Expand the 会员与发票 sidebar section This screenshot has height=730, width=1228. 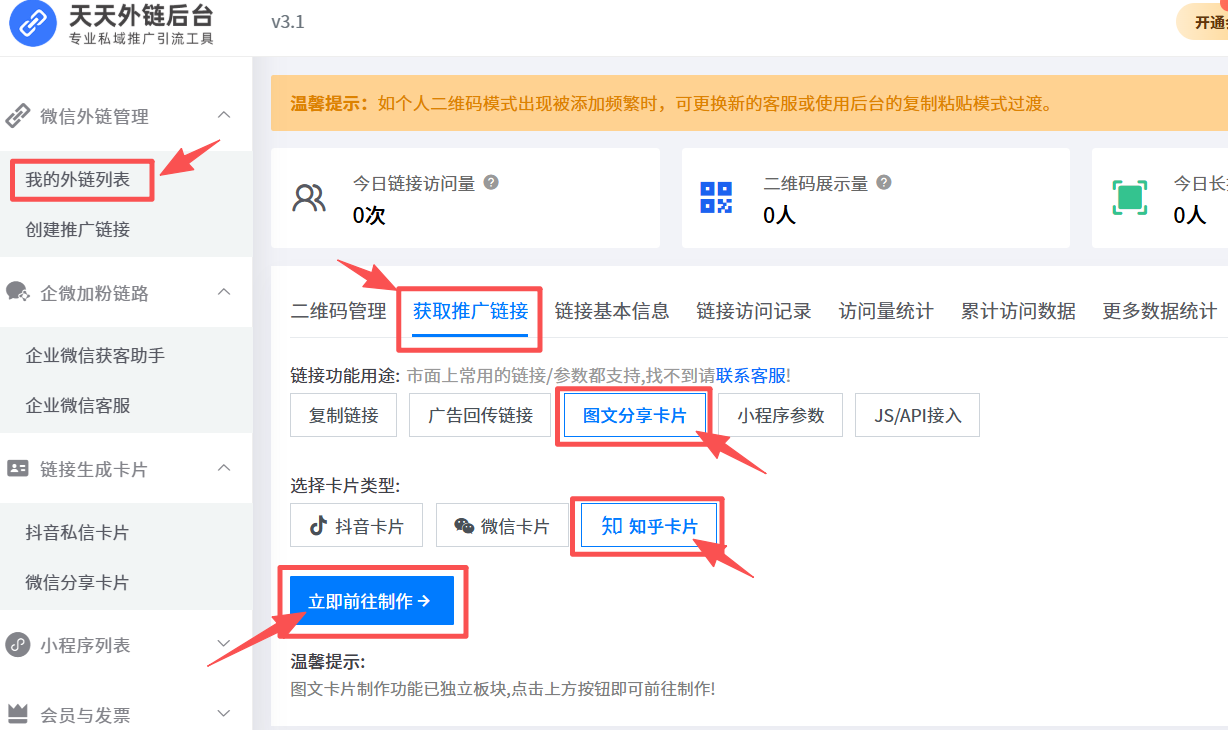[x=224, y=714]
